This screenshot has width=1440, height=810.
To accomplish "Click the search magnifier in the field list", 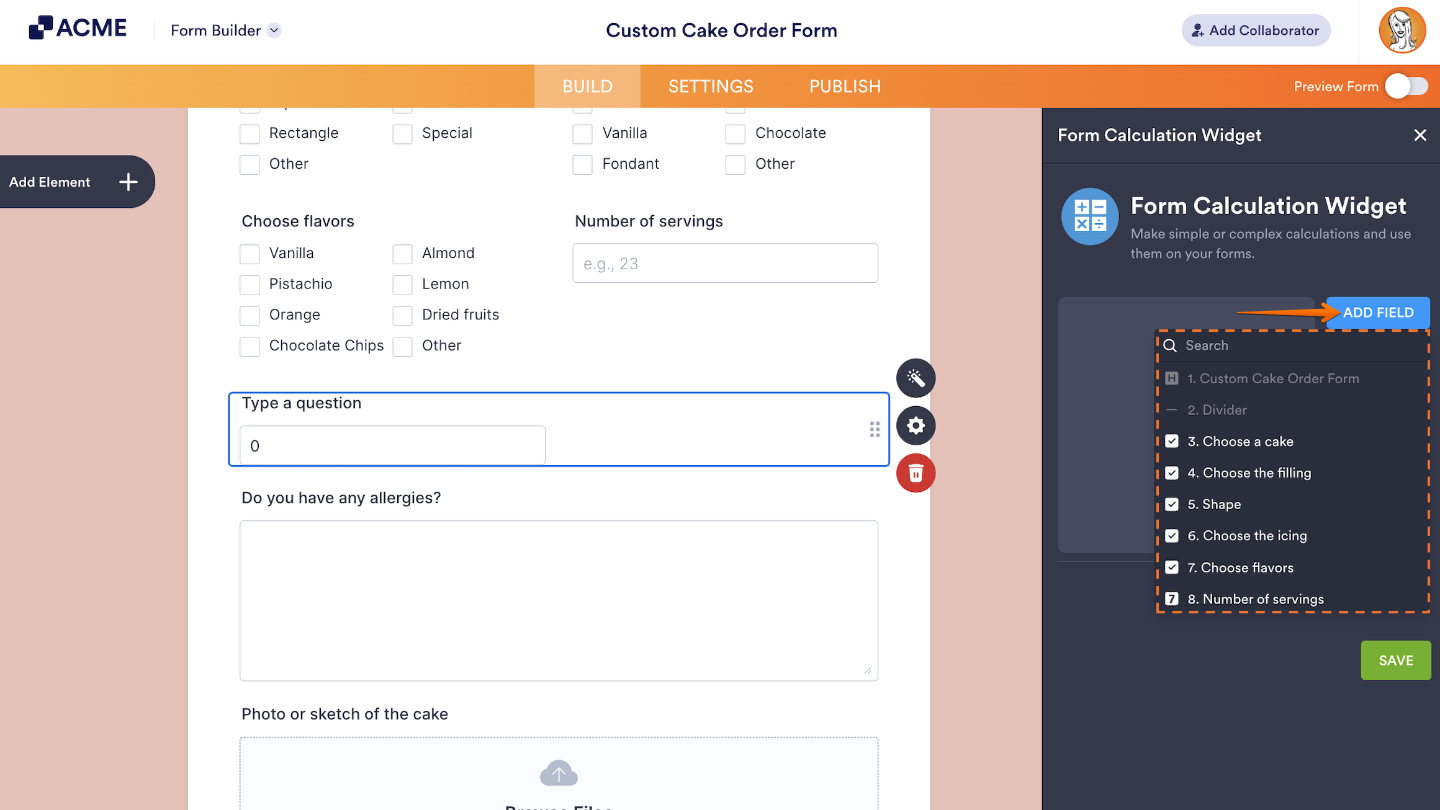I will pos(1170,345).
